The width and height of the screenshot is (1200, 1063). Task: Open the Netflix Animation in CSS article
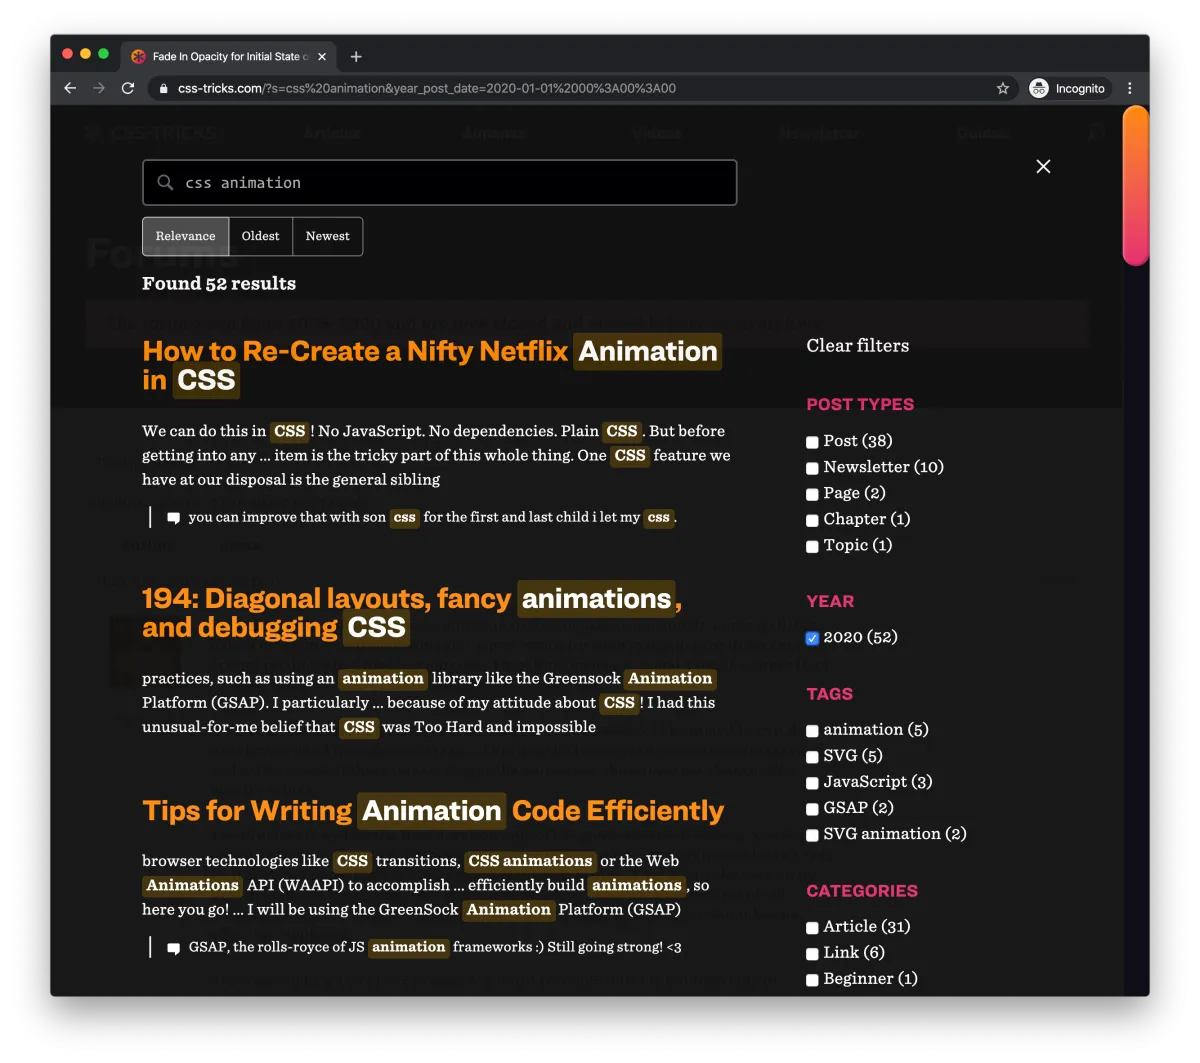pos(431,365)
